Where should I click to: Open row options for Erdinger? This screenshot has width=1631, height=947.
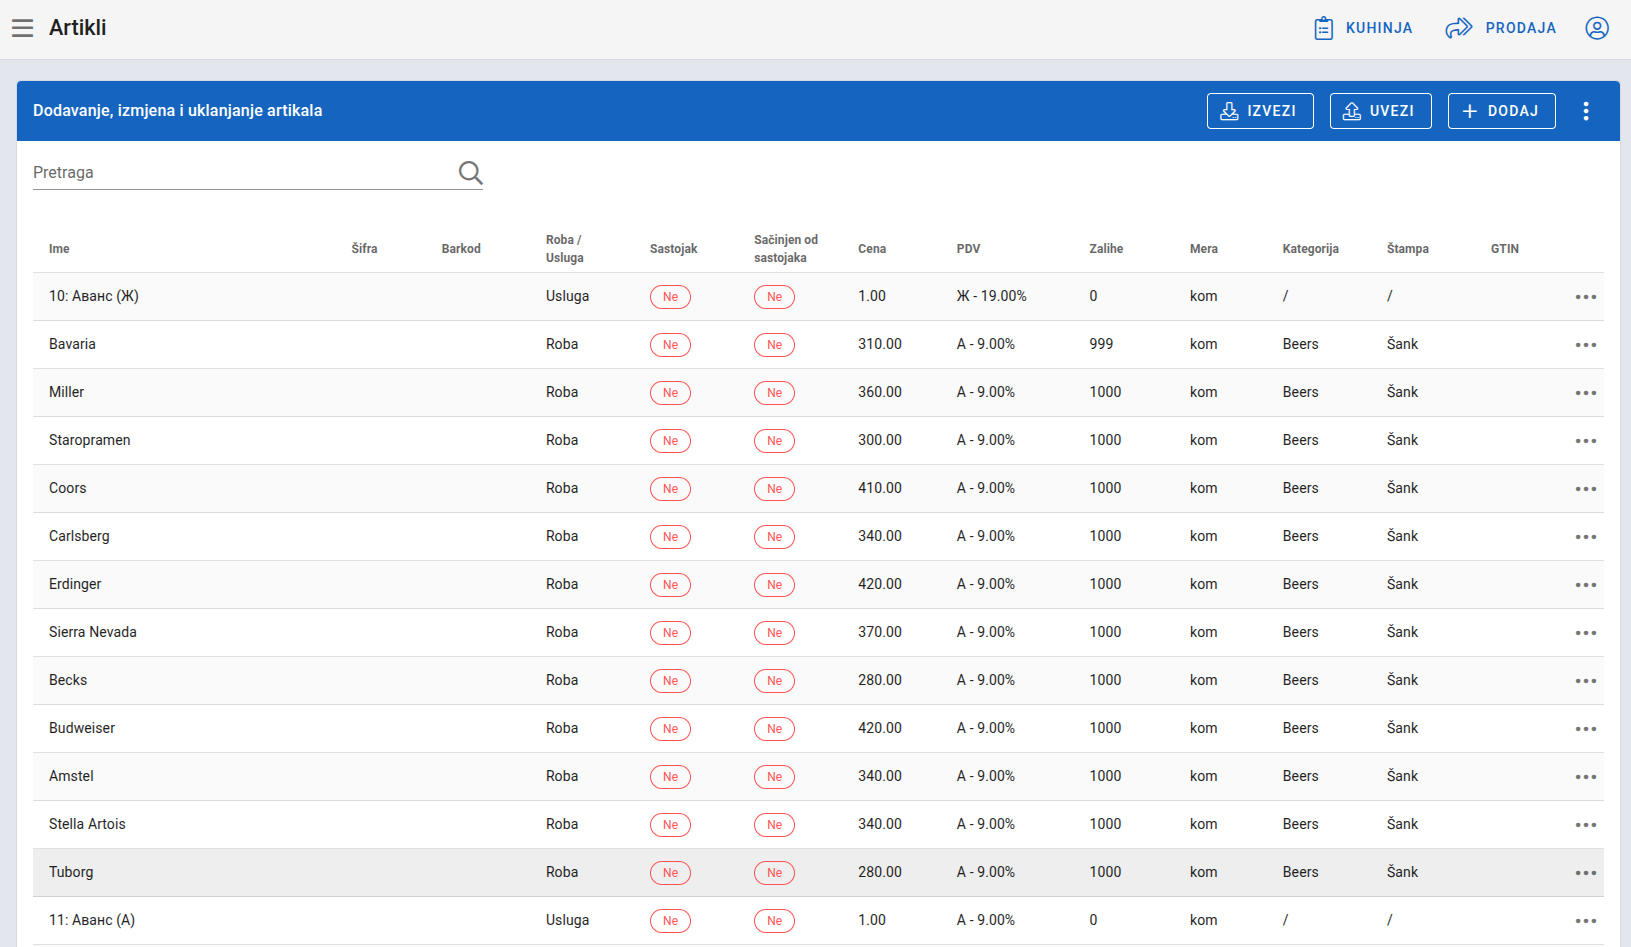tap(1586, 585)
